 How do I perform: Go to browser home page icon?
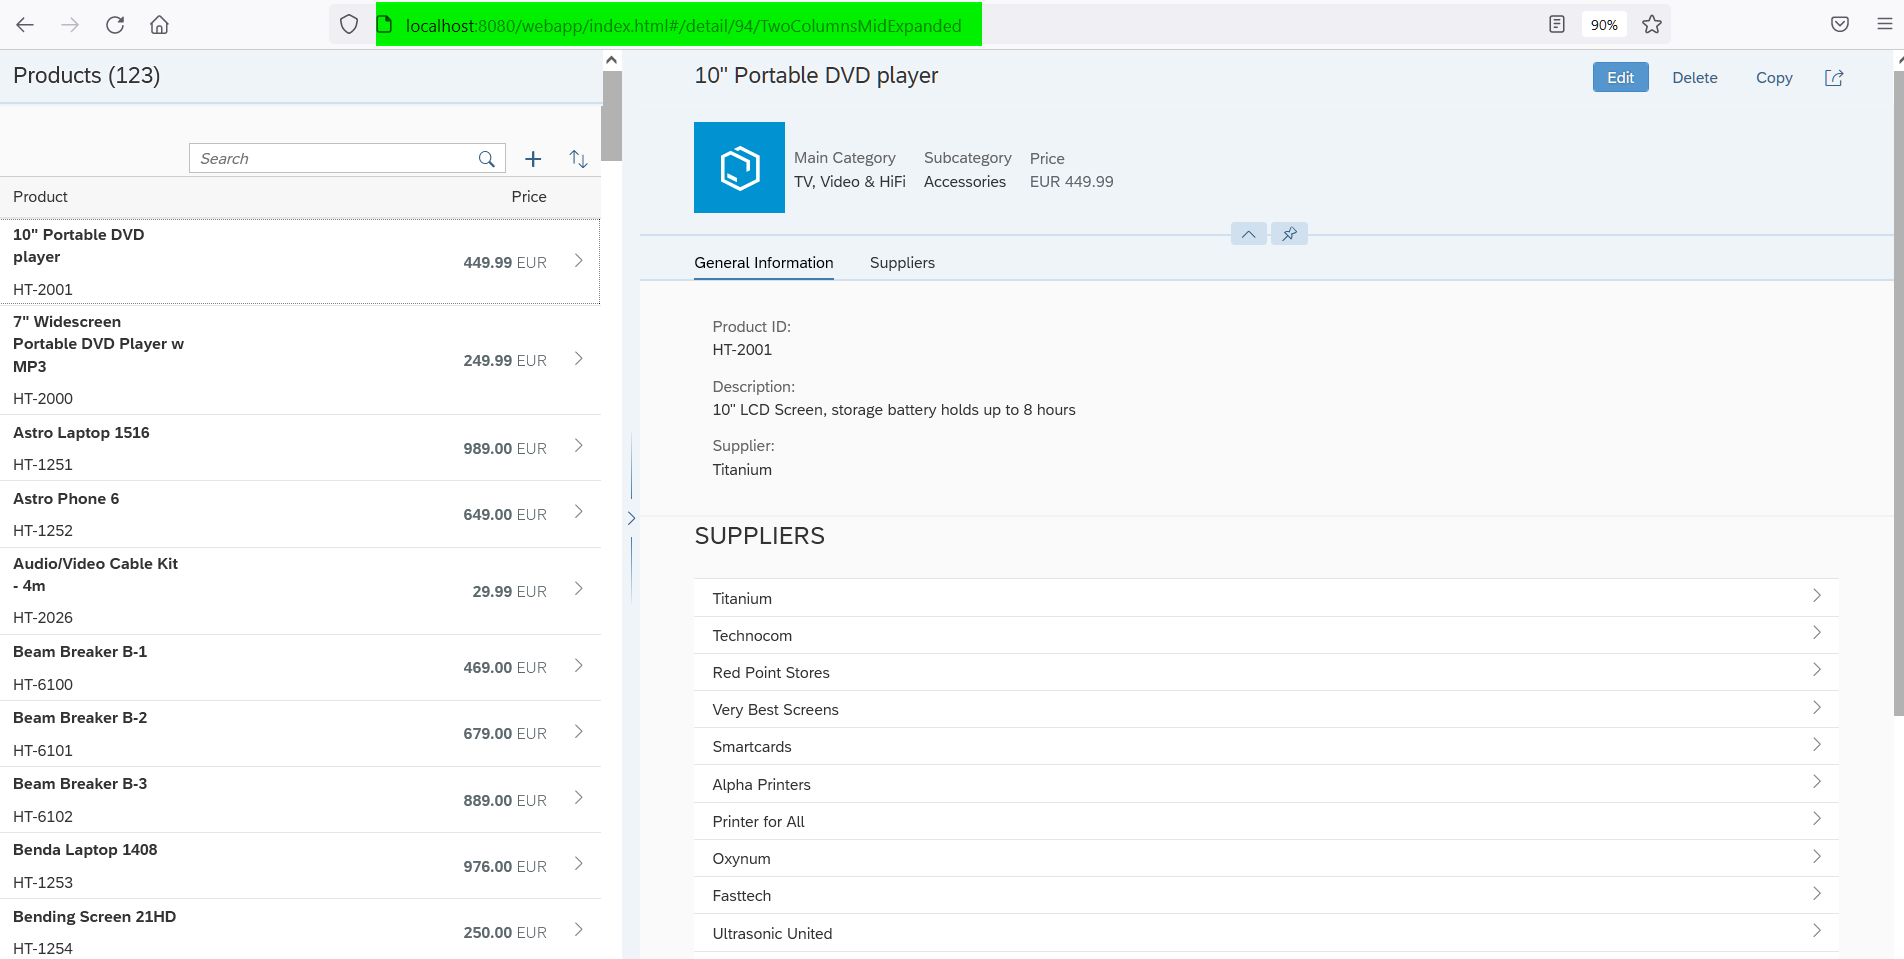click(159, 25)
